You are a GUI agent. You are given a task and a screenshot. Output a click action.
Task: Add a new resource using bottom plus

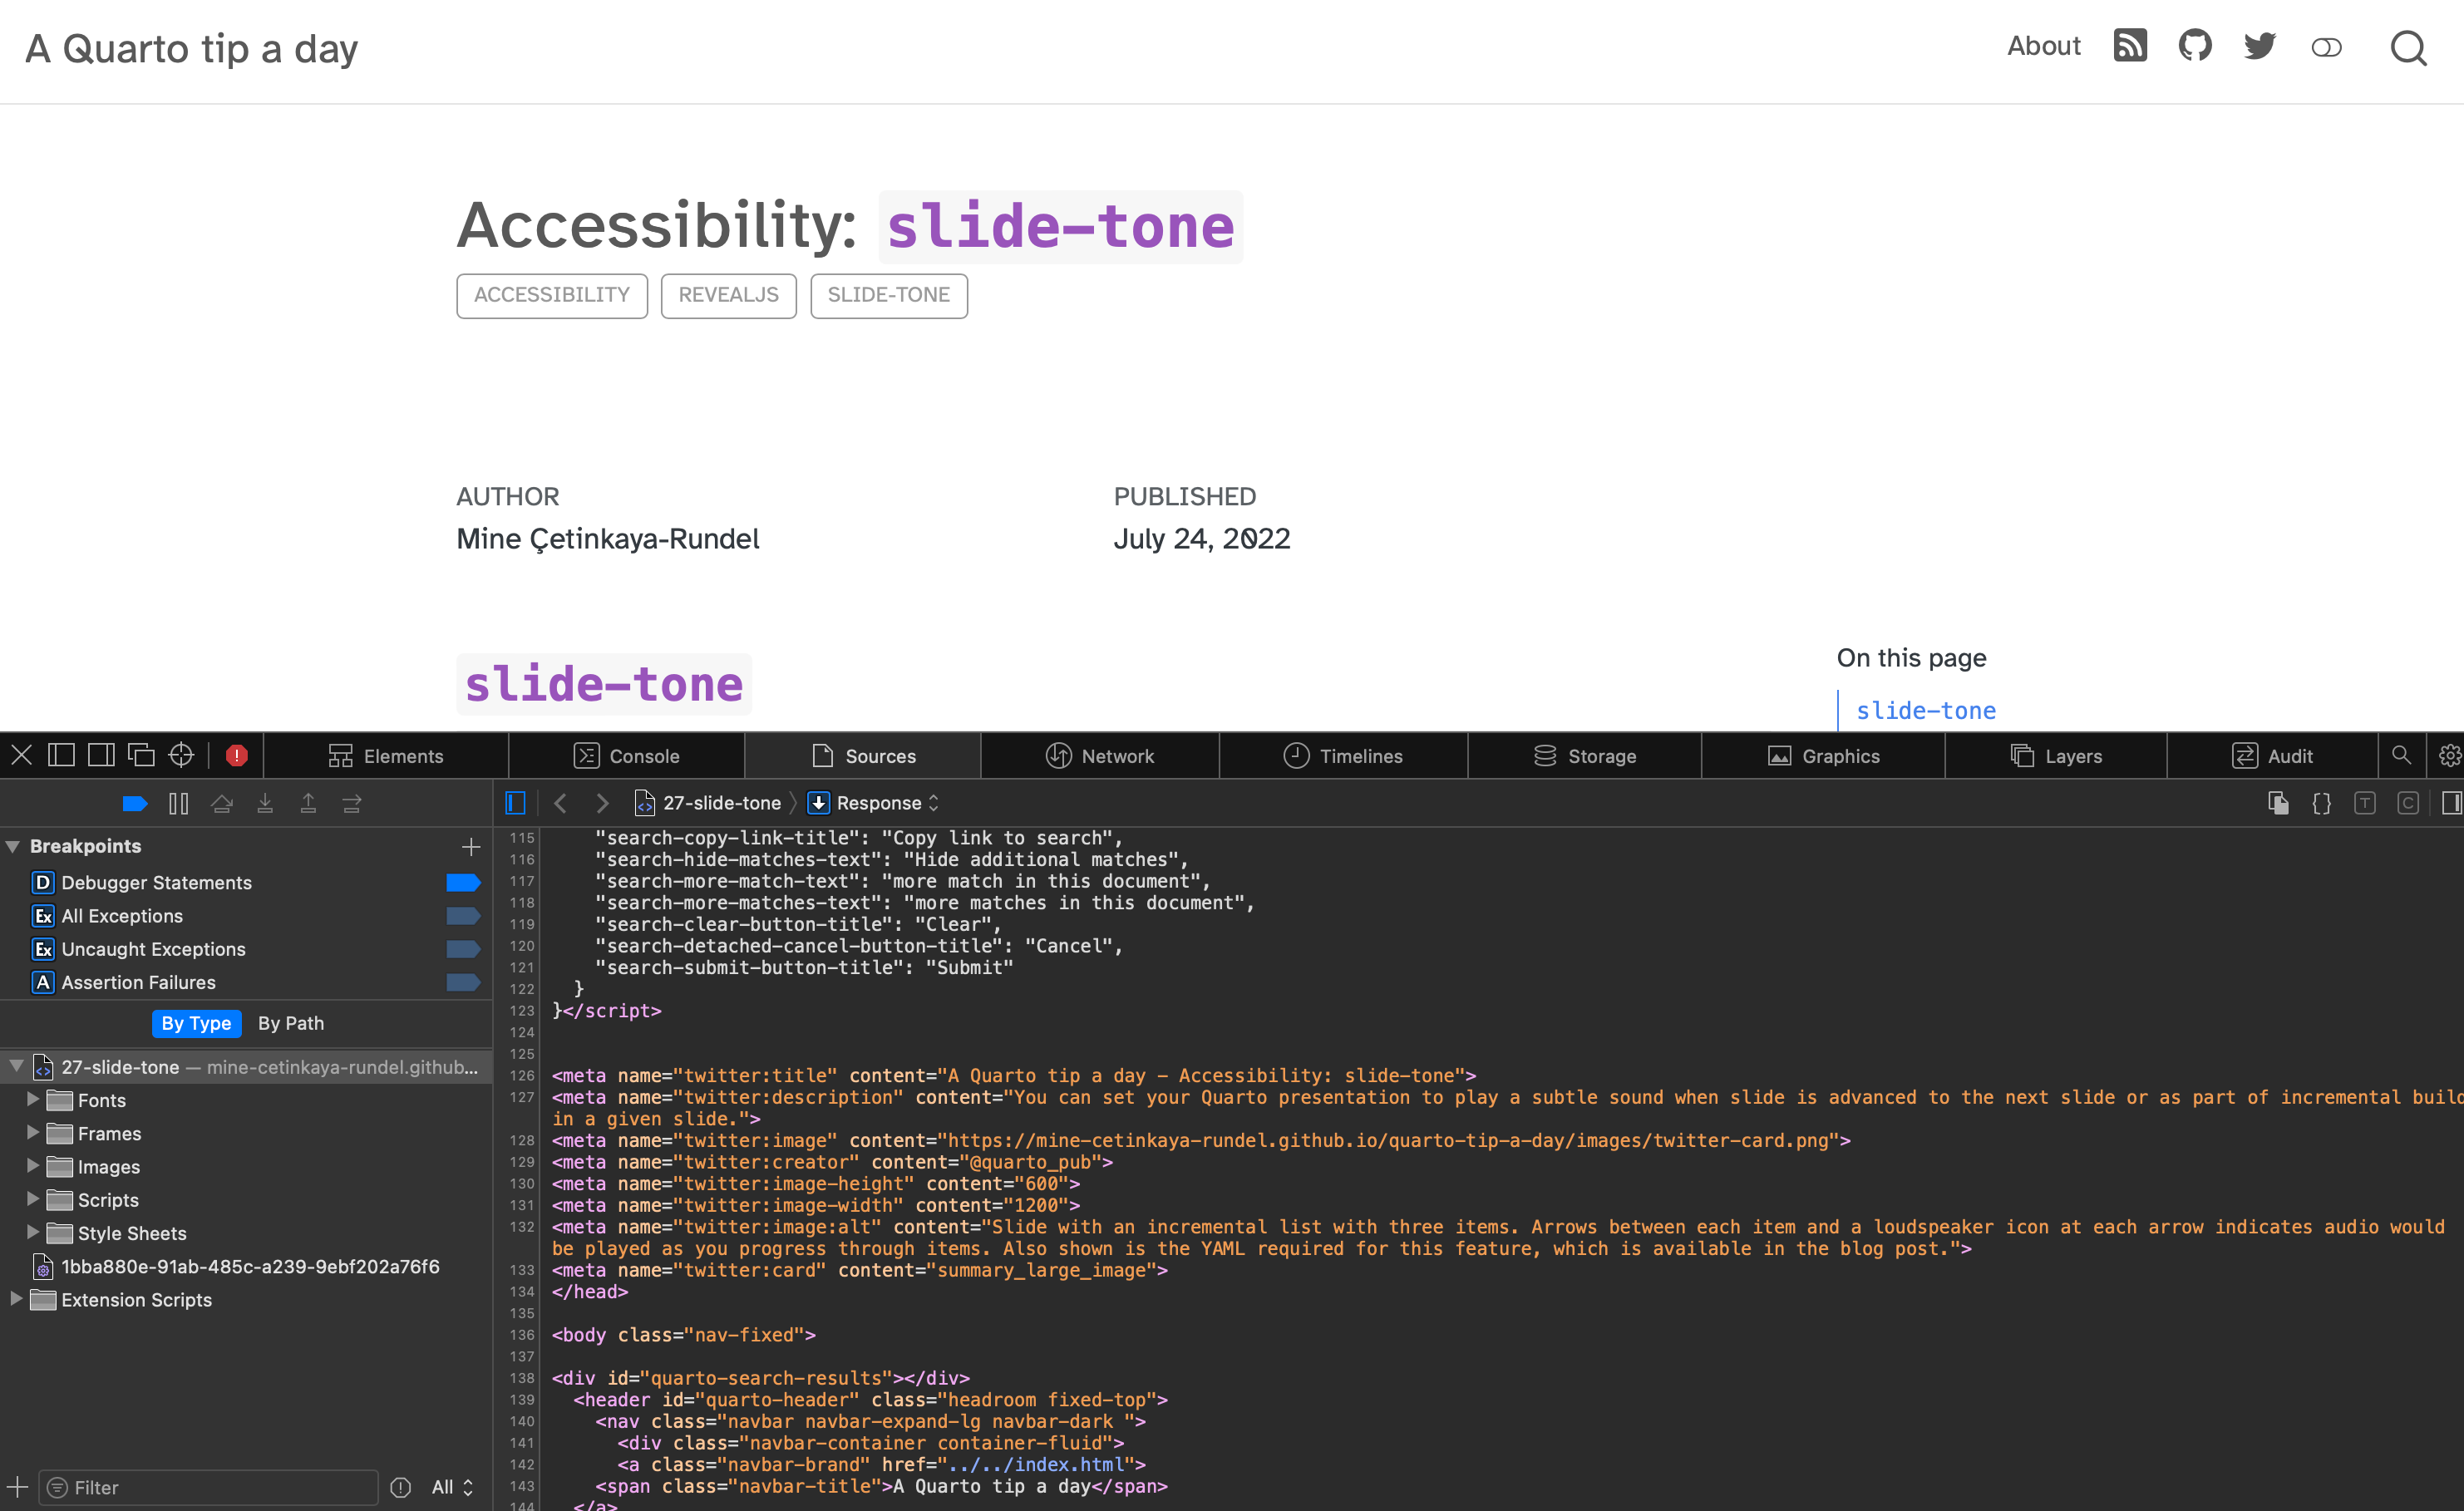(x=17, y=1486)
